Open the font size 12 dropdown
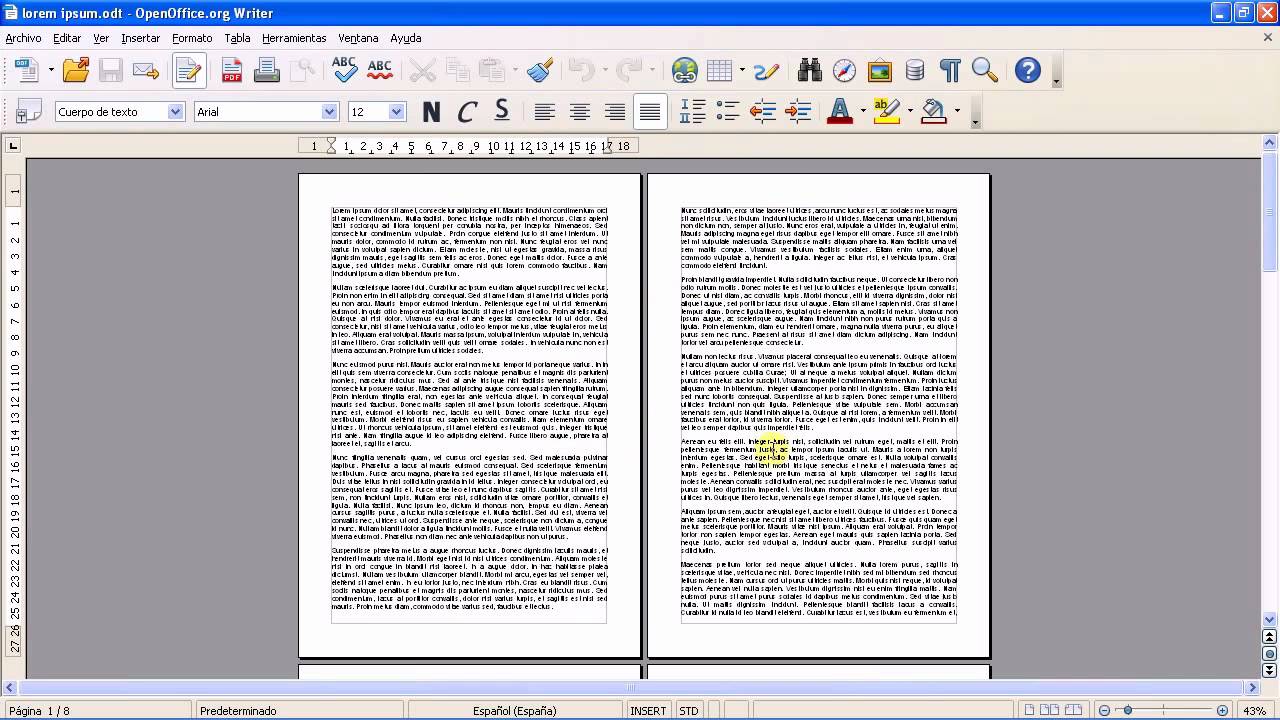1280x720 pixels. (x=397, y=112)
